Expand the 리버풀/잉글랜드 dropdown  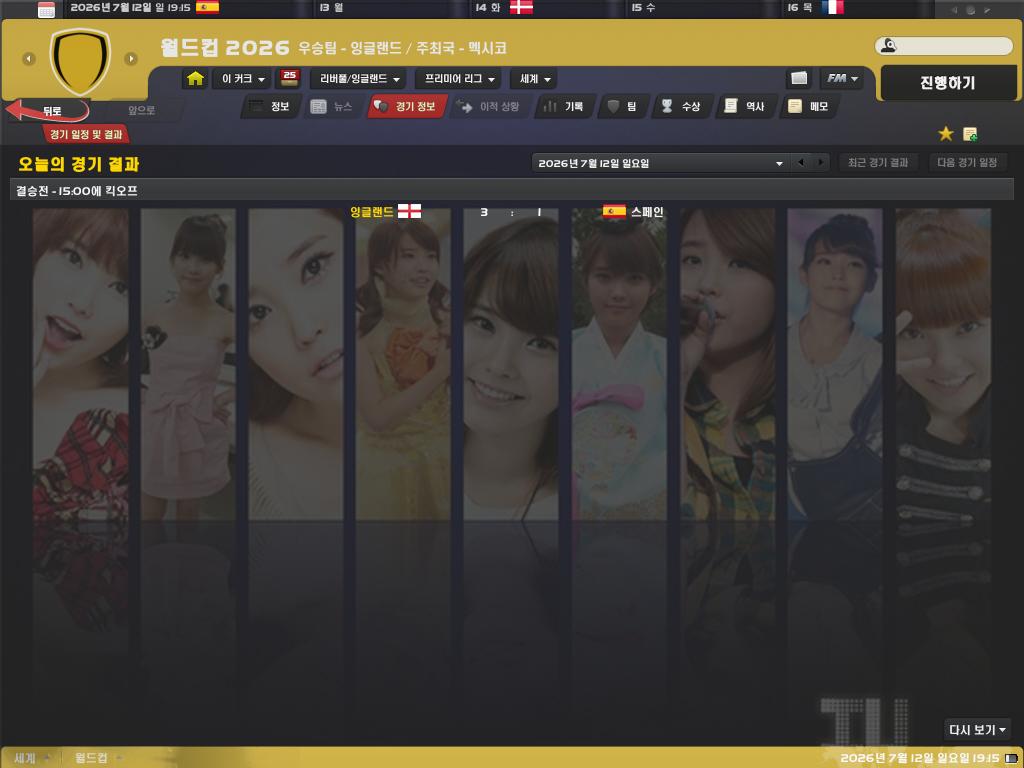coord(359,79)
